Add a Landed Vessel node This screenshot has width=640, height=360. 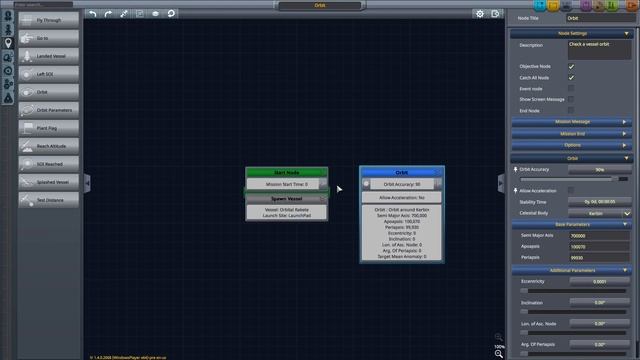click(49, 56)
